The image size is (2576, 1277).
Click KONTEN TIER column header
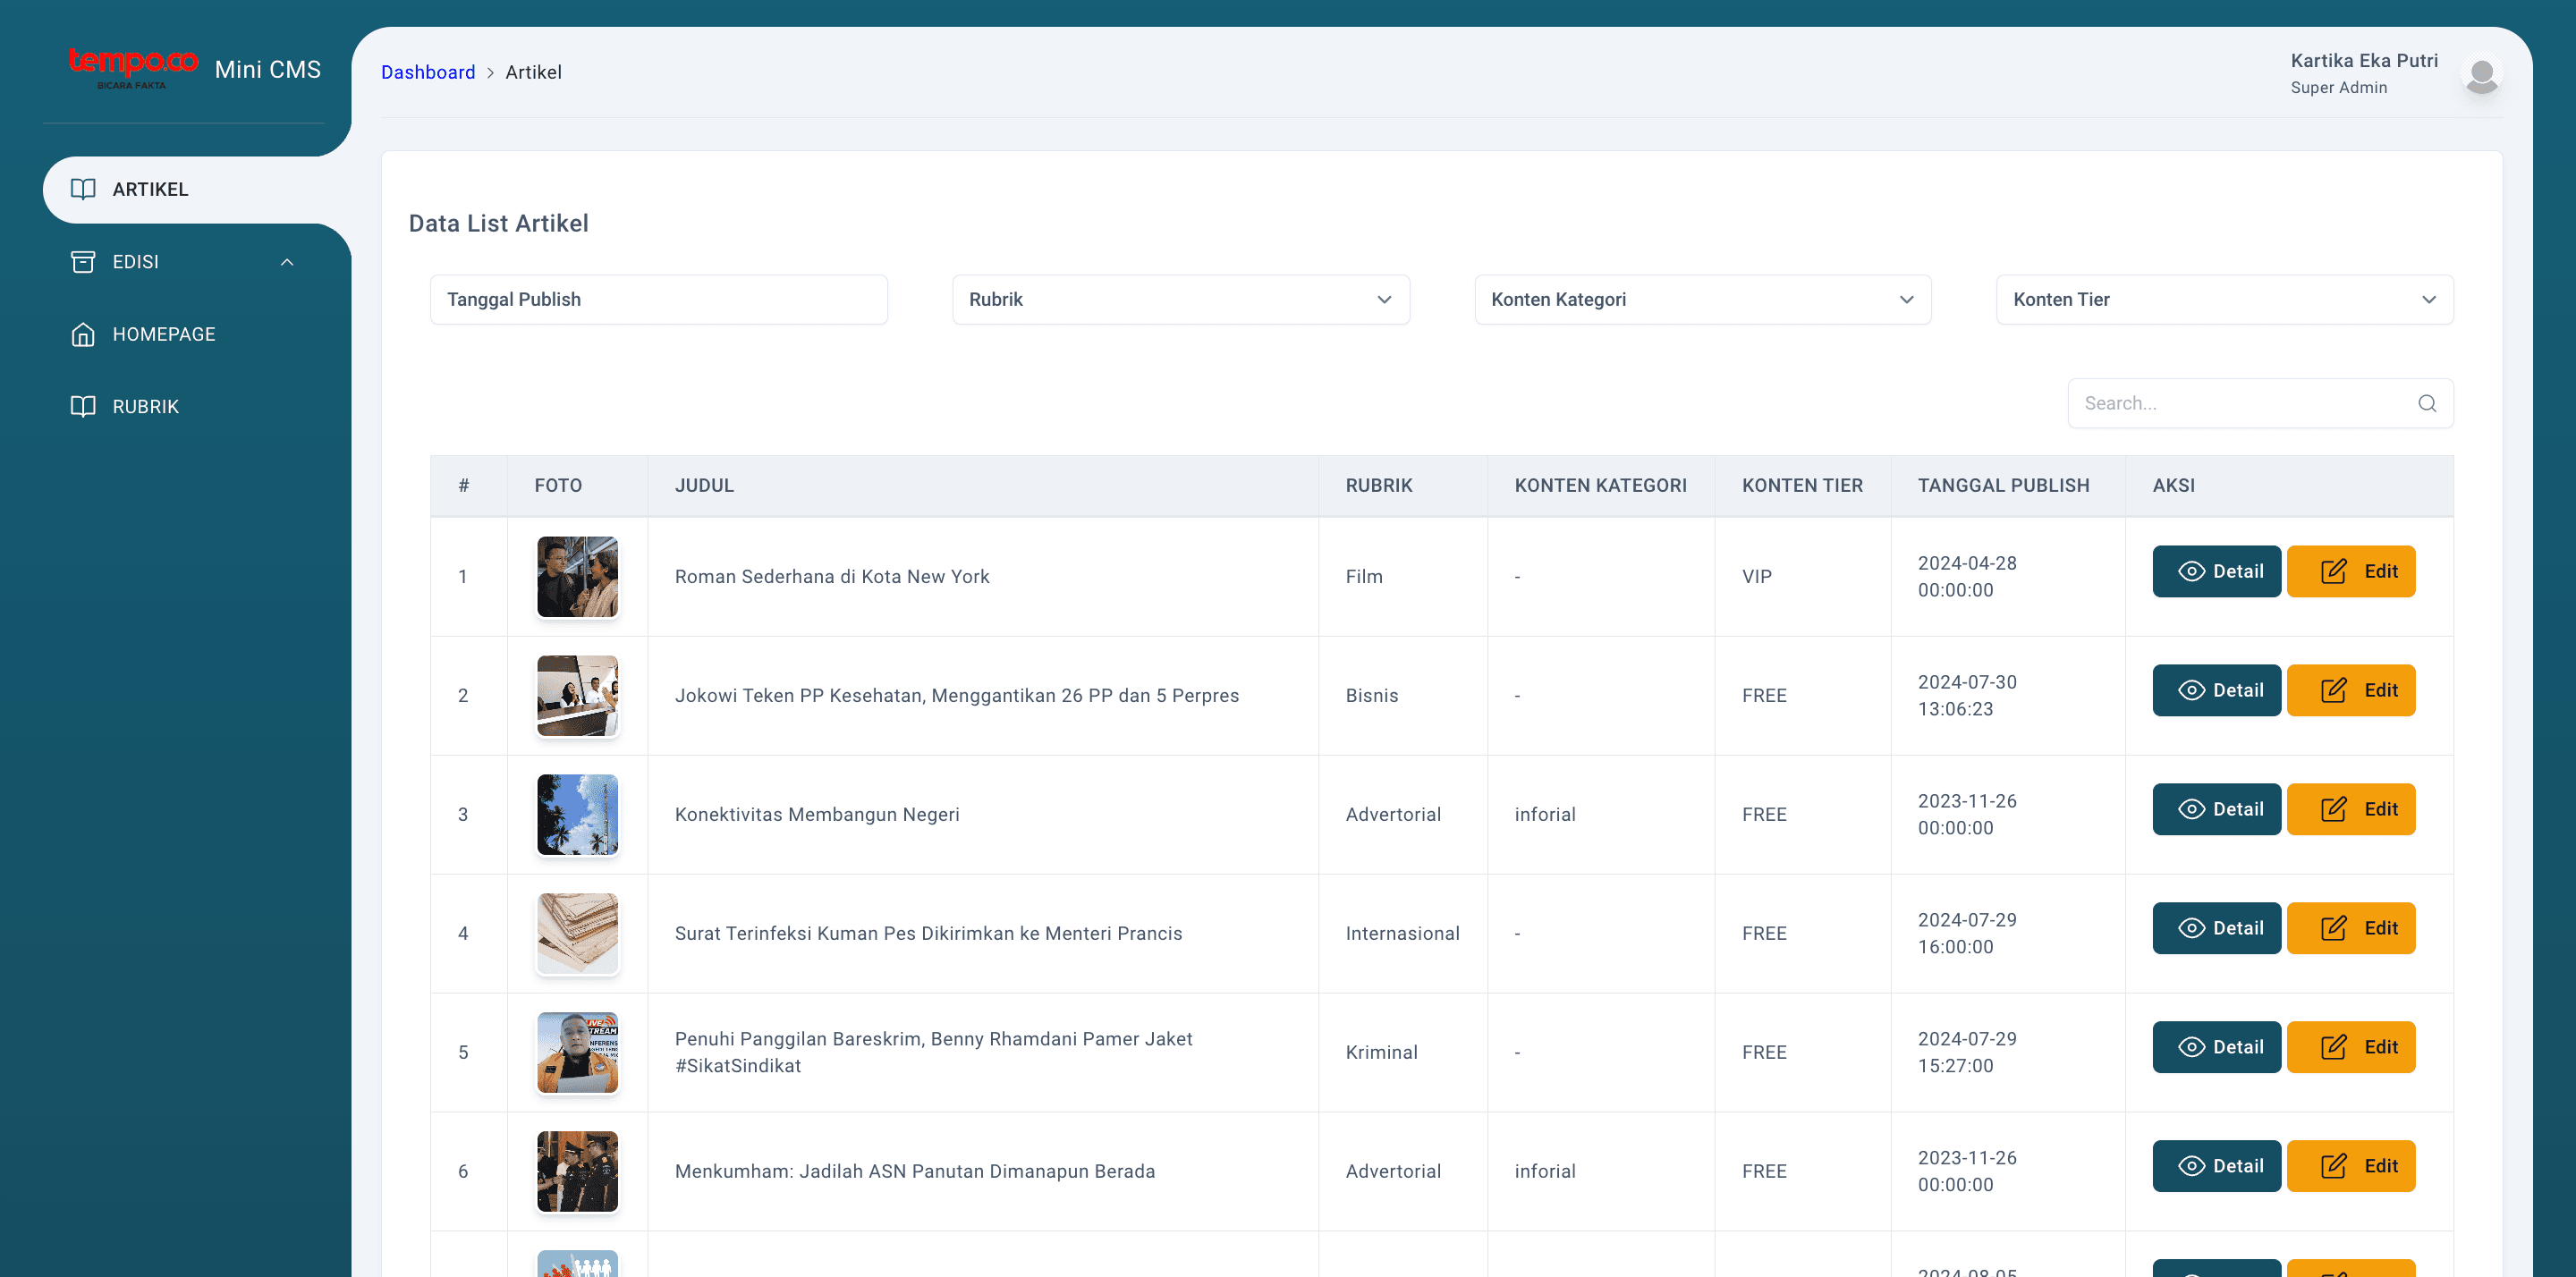click(x=1802, y=485)
